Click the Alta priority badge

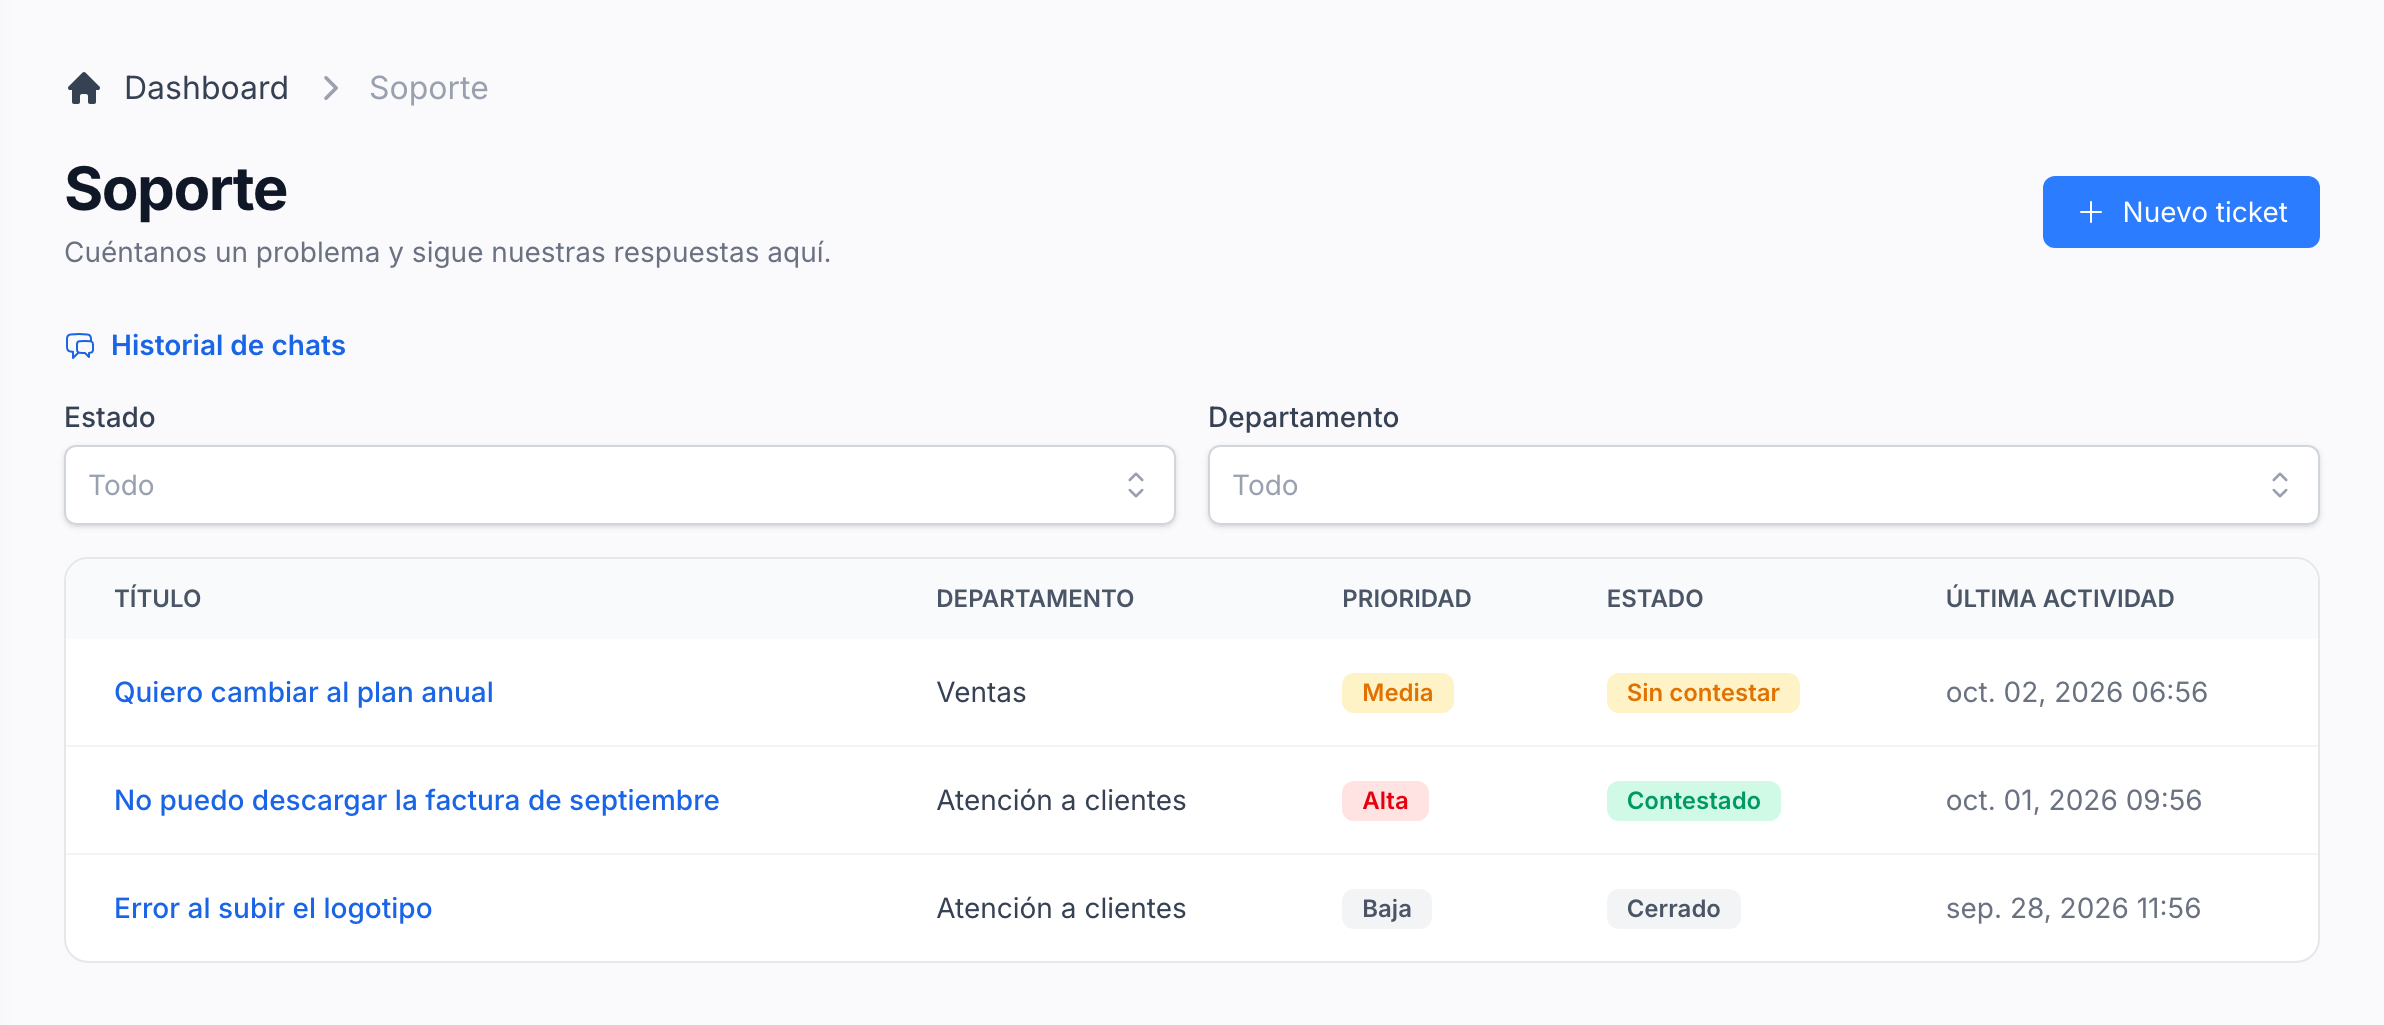pyautogui.click(x=1385, y=801)
